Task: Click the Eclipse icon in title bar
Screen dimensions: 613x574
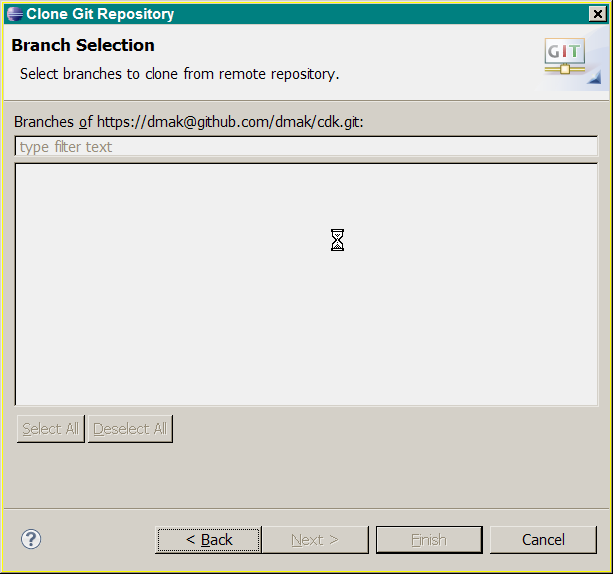Action: (15, 14)
